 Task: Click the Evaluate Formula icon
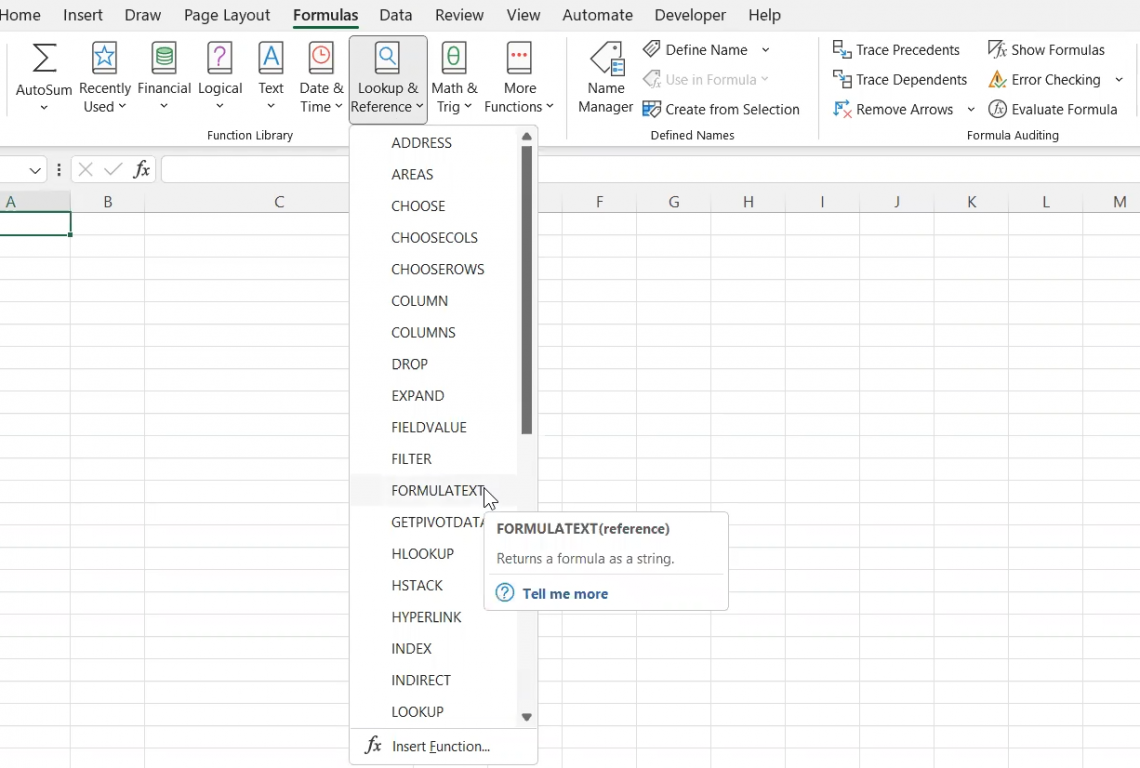point(997,109)
